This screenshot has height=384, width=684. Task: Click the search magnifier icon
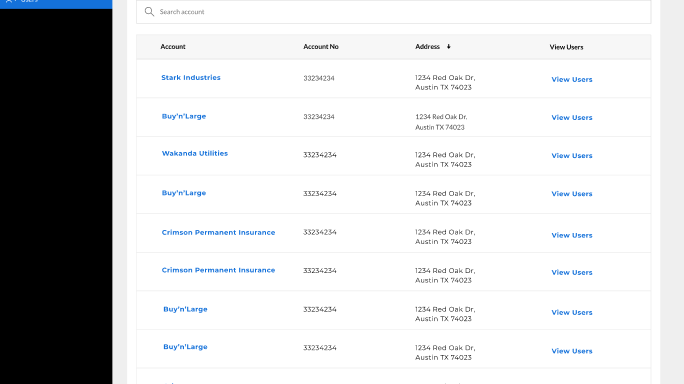click(x=149, y=12)
